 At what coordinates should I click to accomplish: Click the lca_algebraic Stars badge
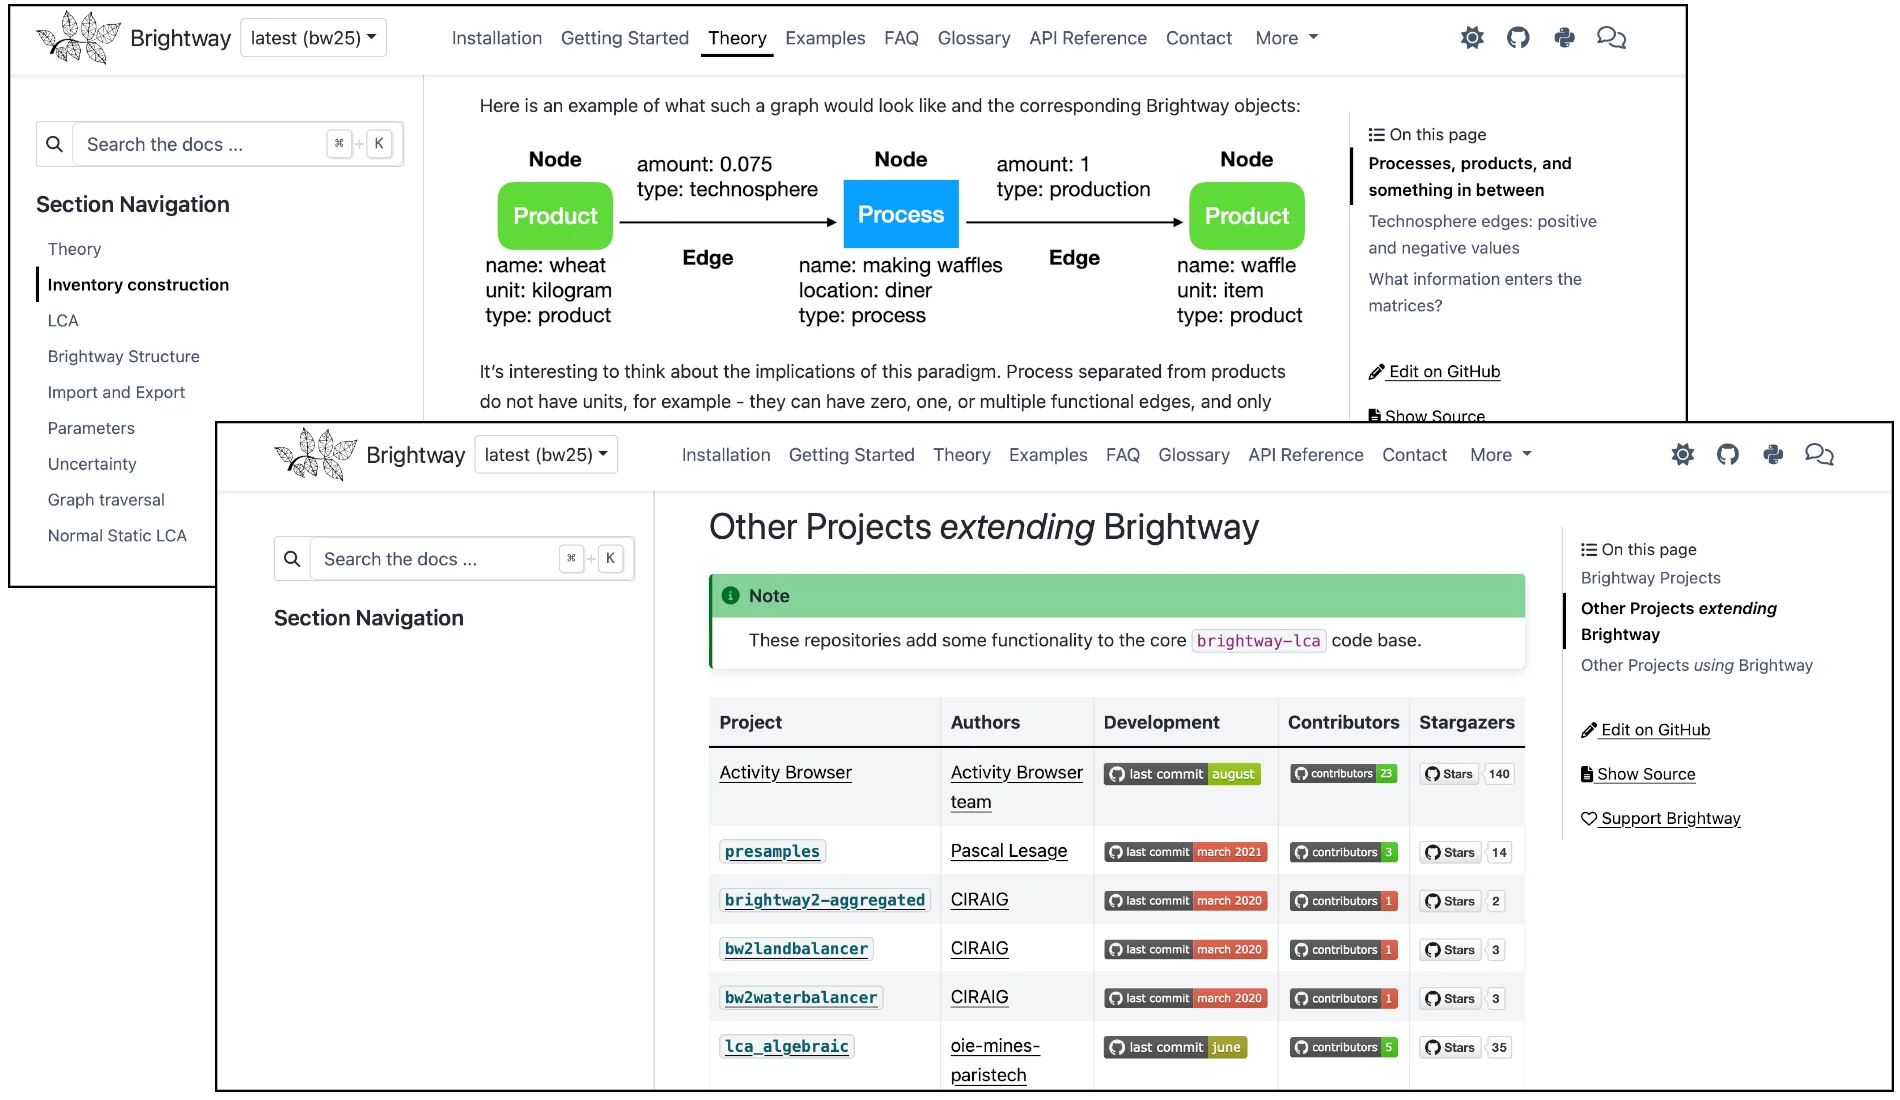click(x=1465, y=1047)
